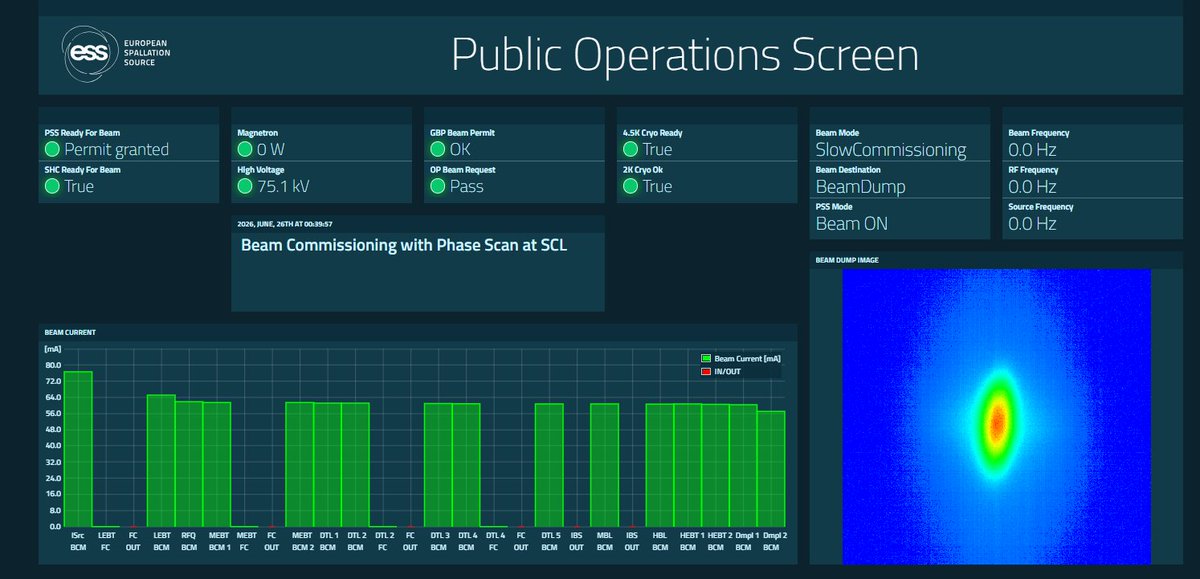
Task: Select the green Magnetron status light
Action: 245,150
